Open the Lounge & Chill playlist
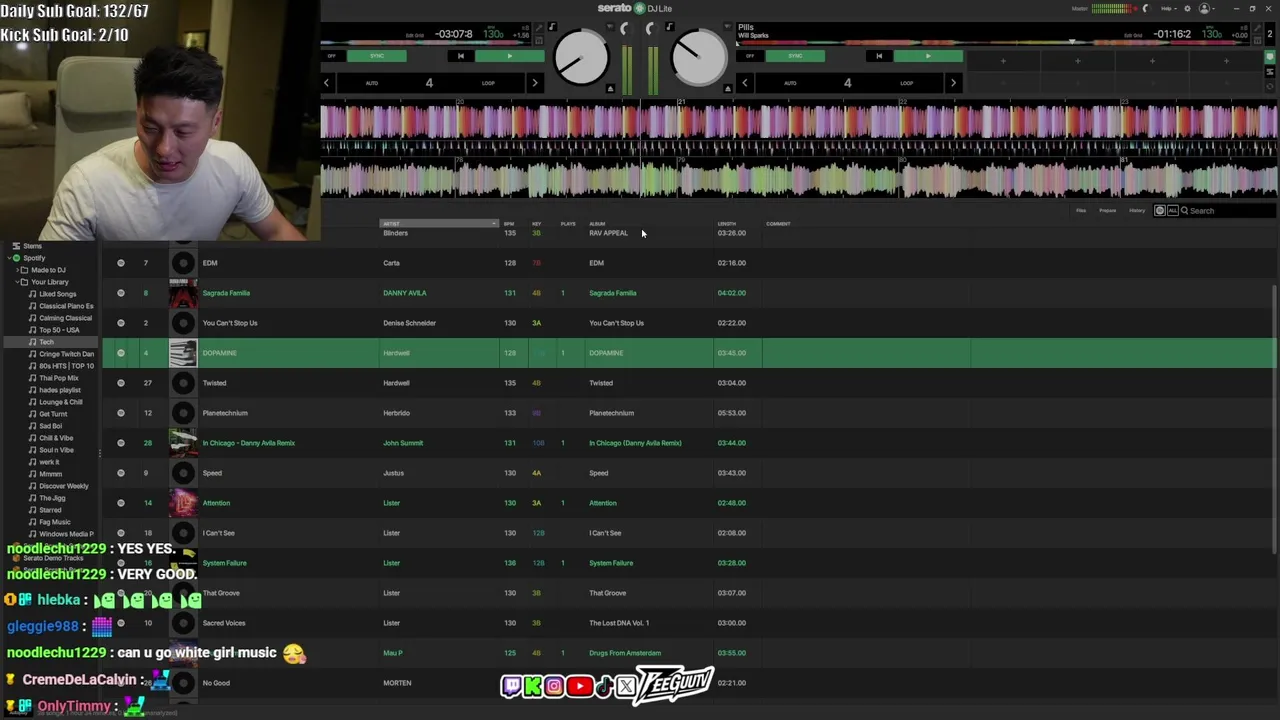The height and width of the screenshot is (720, 1280). 60,402
